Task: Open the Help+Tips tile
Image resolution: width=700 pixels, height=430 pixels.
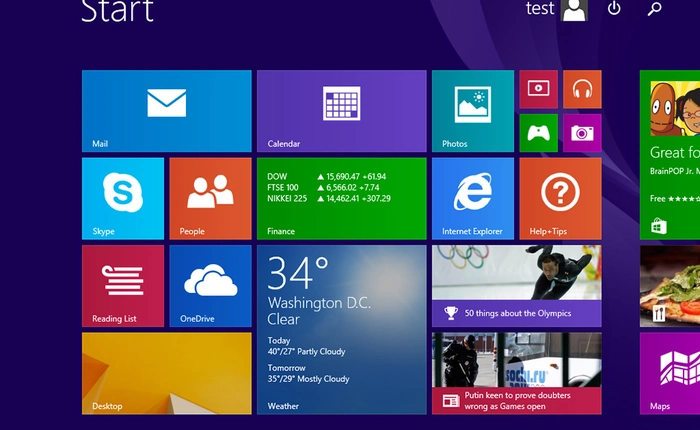Action: pos(560,198)
